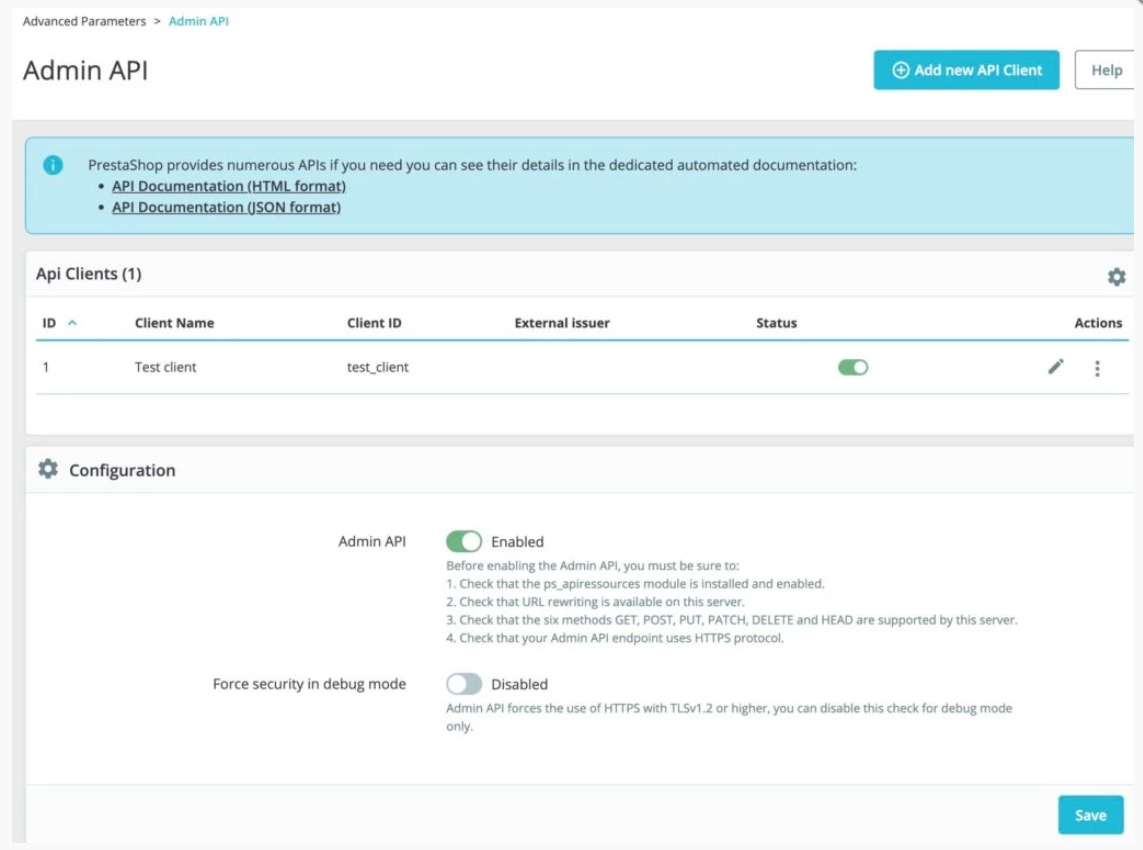Click the Save button
The width and height of the screenshot is (1143, 850).
[1091, 815]
